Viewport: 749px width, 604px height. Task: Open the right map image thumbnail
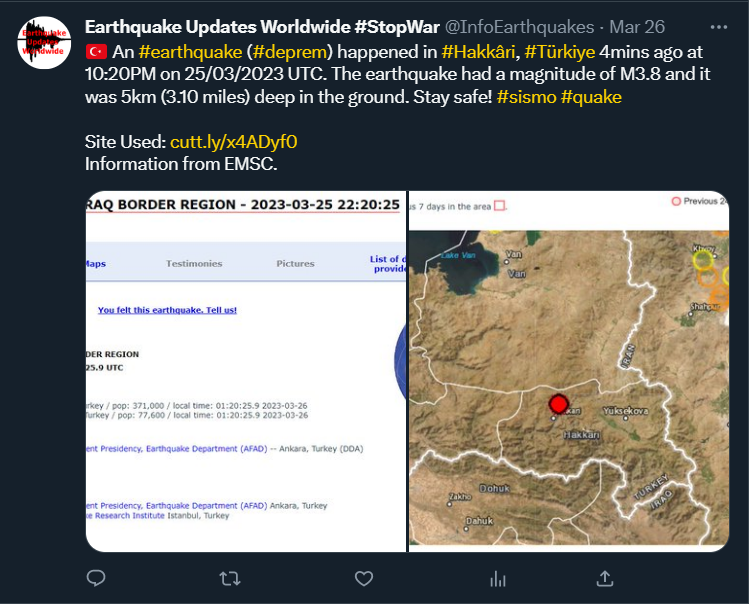coord(569,370)
